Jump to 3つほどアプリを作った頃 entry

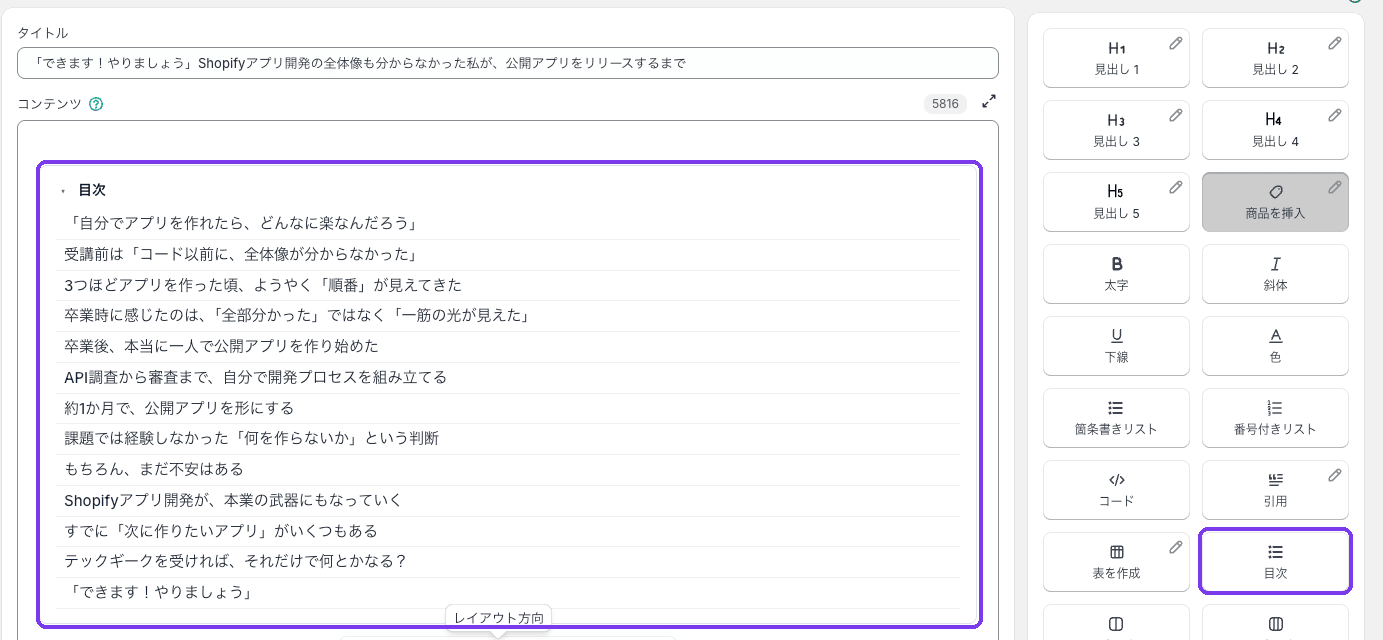[x=263, y=285]
